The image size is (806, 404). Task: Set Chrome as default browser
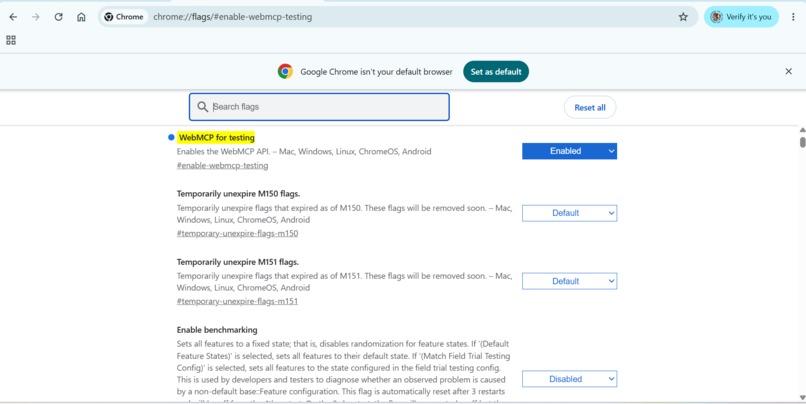click(496, 71)
